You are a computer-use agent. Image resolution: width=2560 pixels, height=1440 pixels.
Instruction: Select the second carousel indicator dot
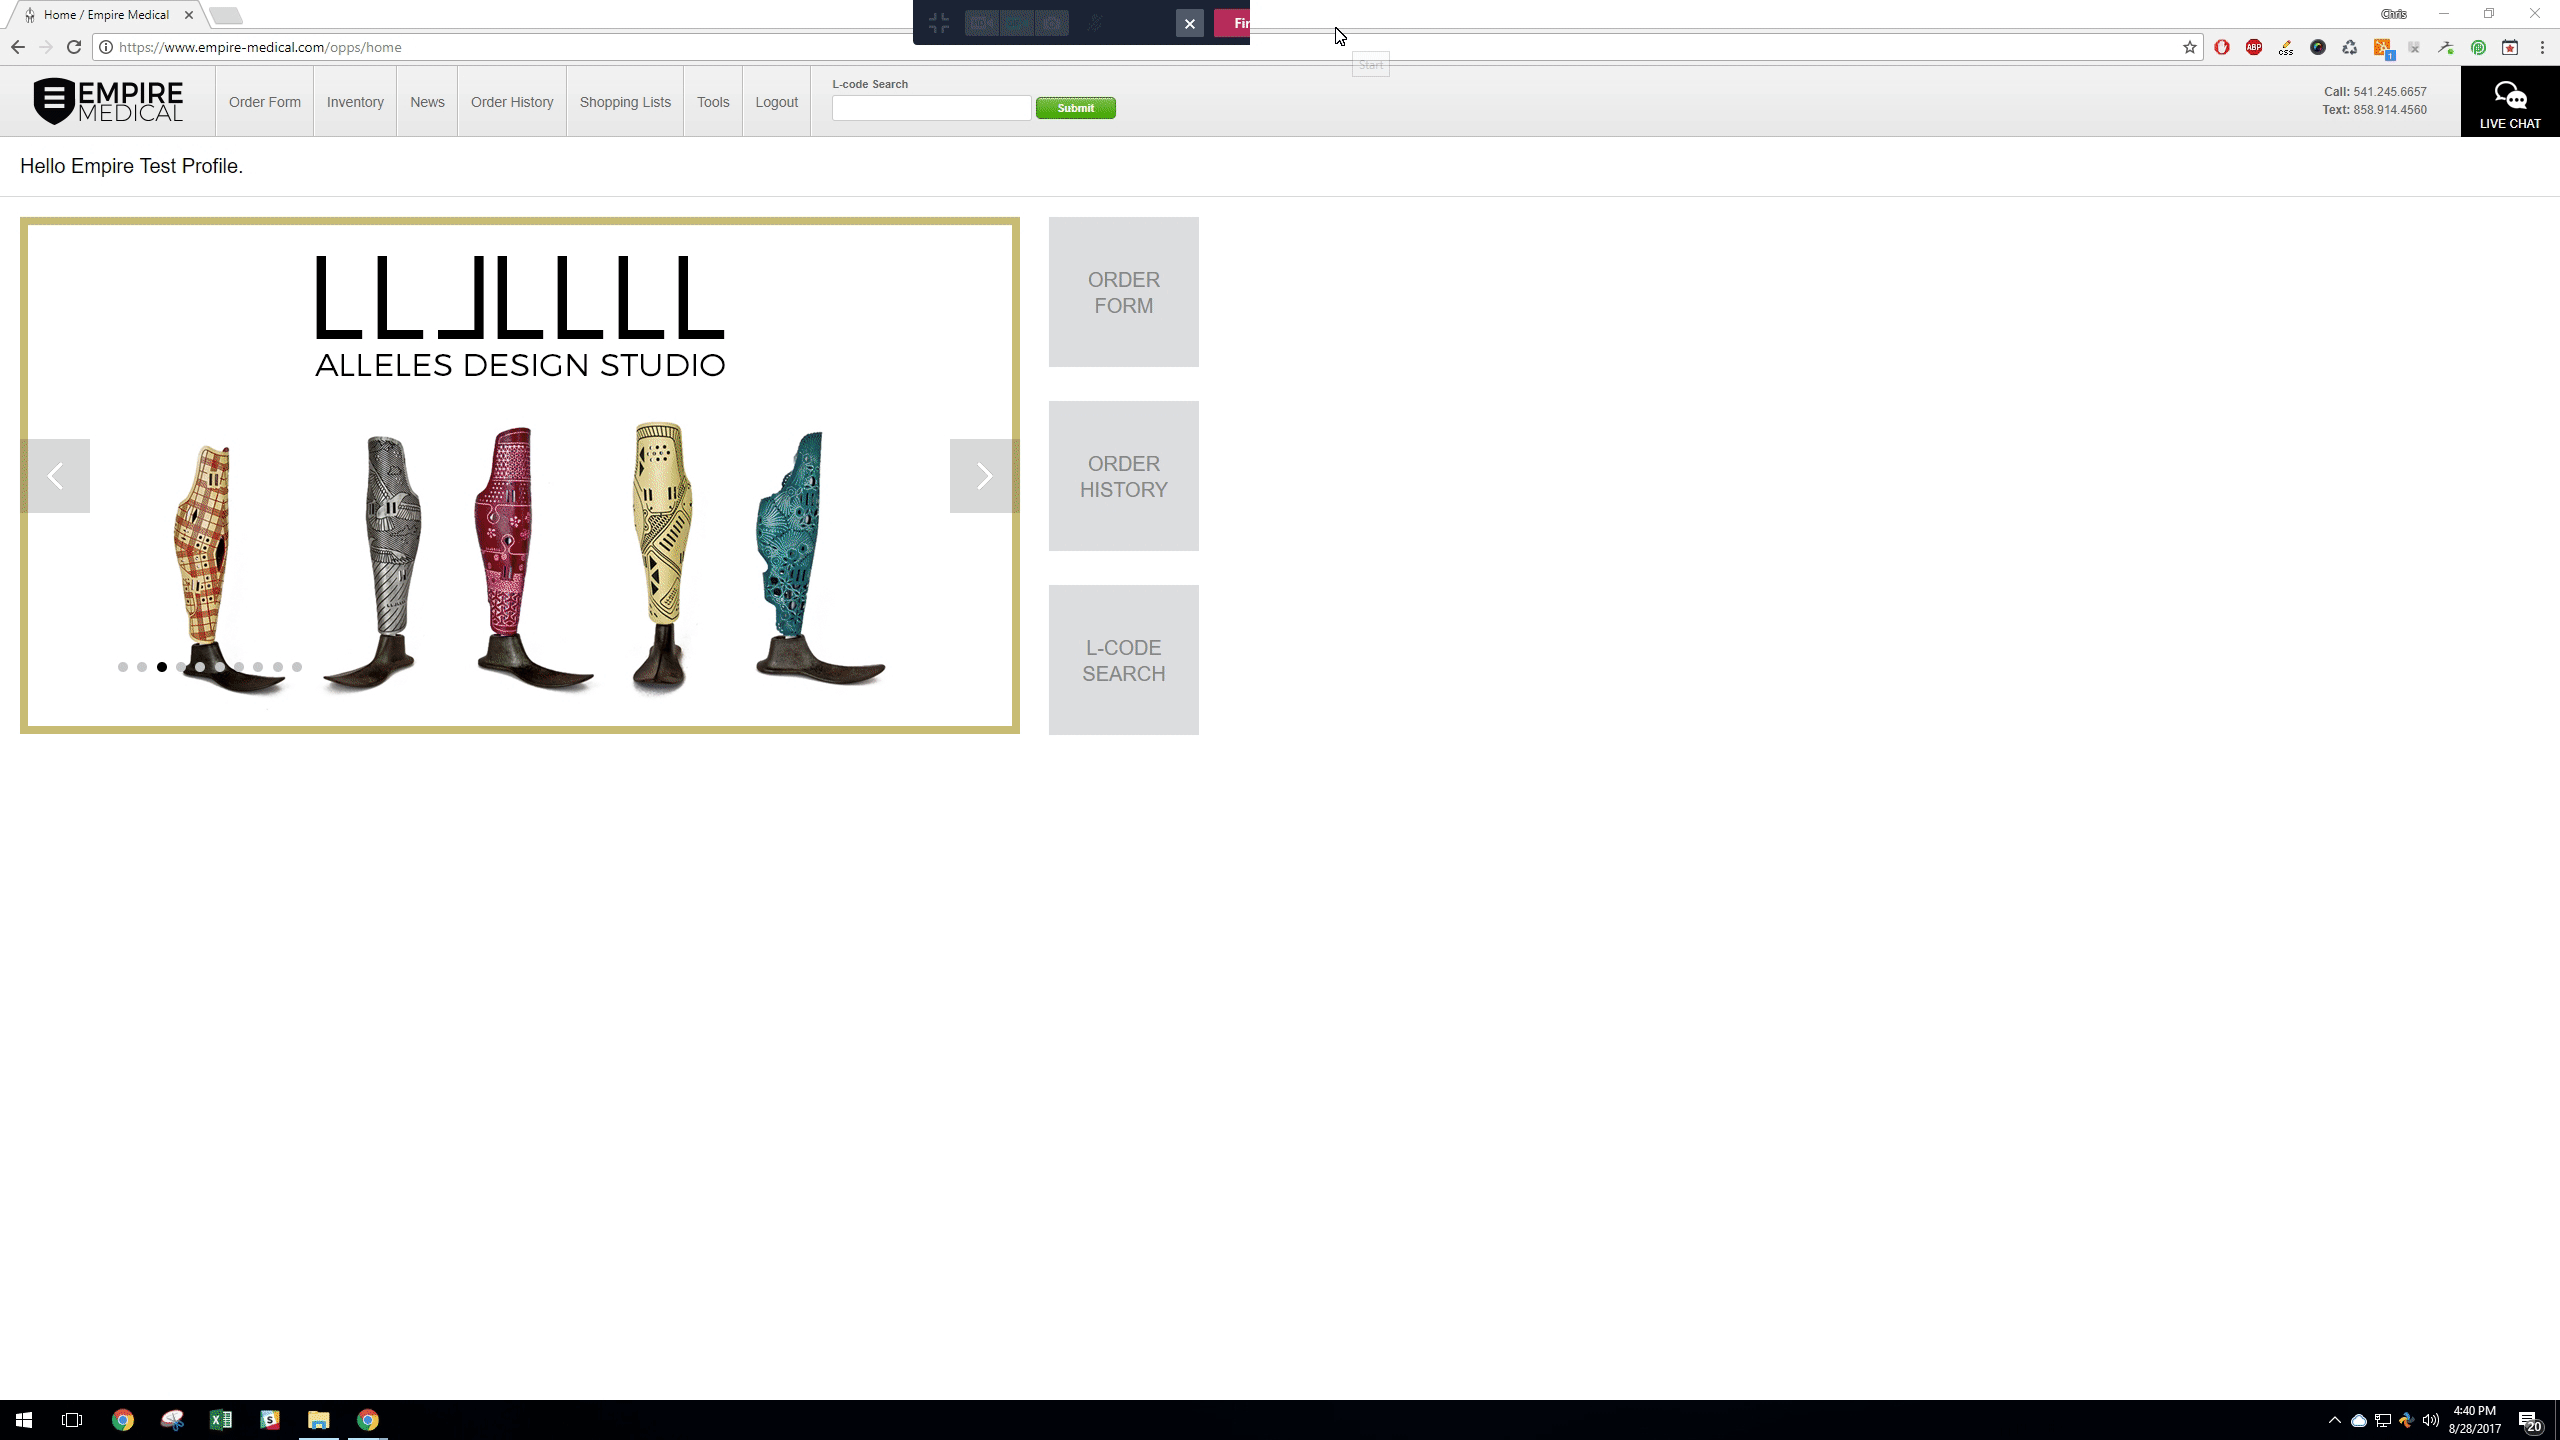coord(142,667)
